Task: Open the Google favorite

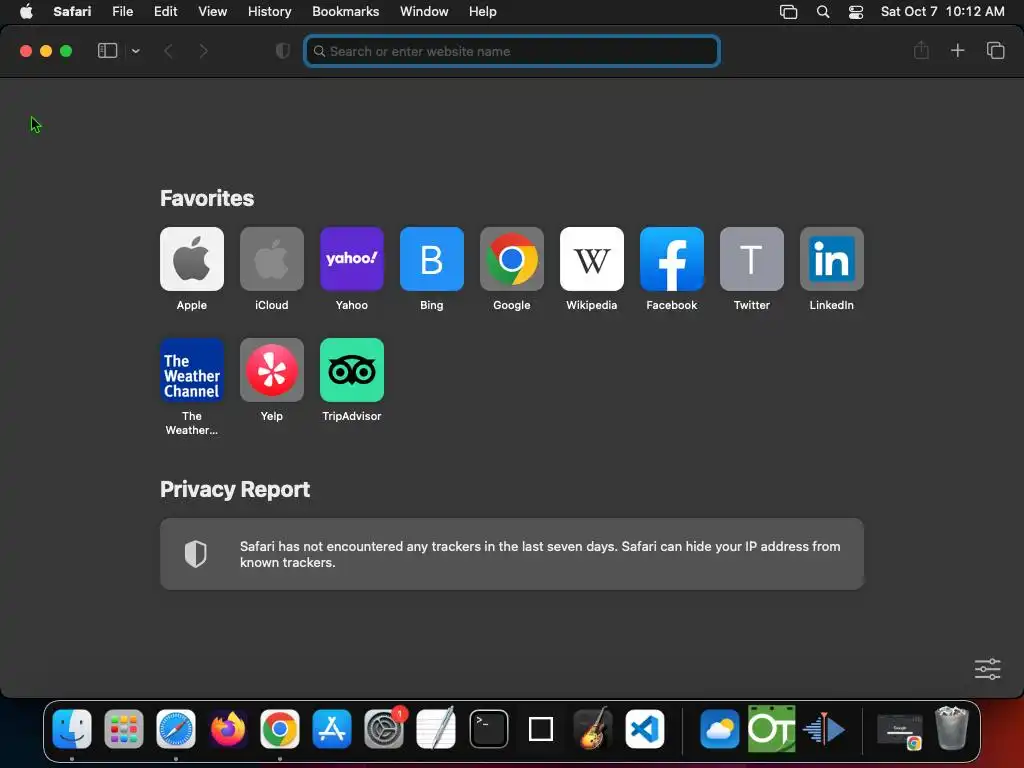Action: tap(511, 259)
